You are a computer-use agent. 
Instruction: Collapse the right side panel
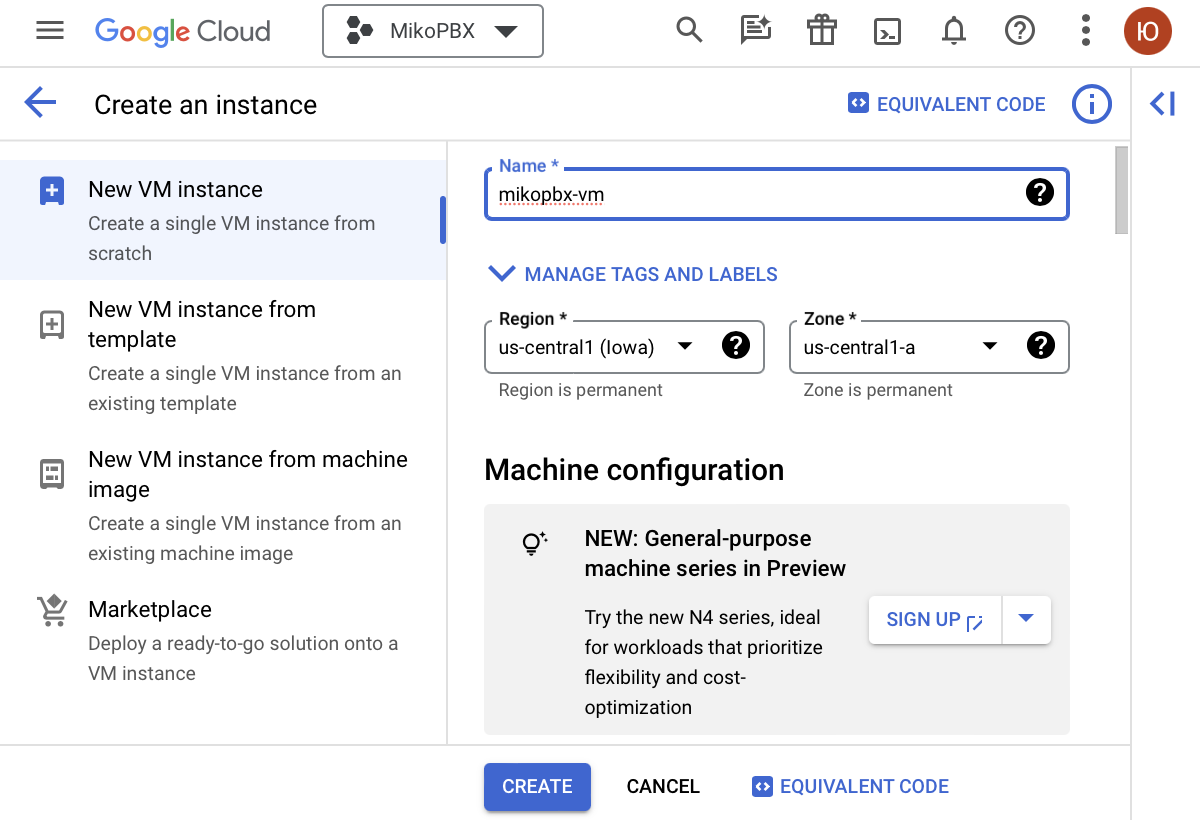1163,104
